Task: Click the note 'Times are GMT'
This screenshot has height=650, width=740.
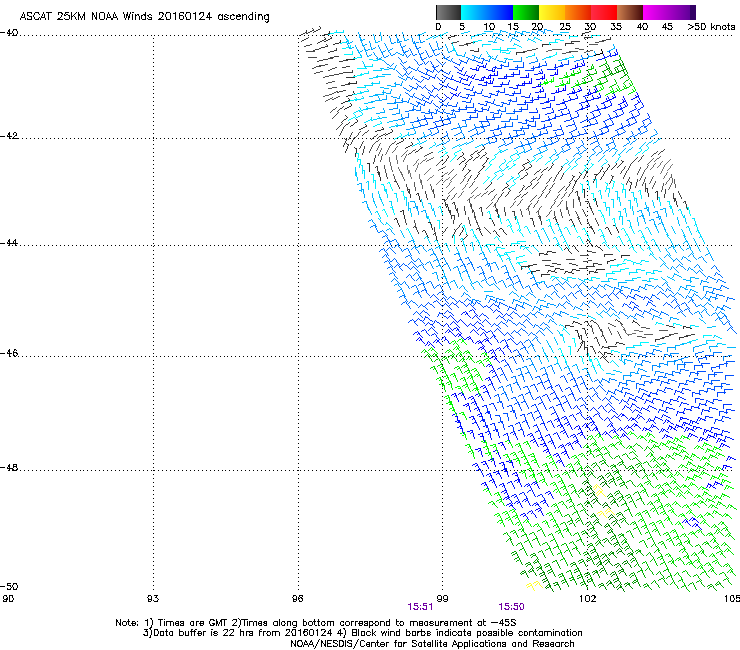Action: click(x=193, y=623)
